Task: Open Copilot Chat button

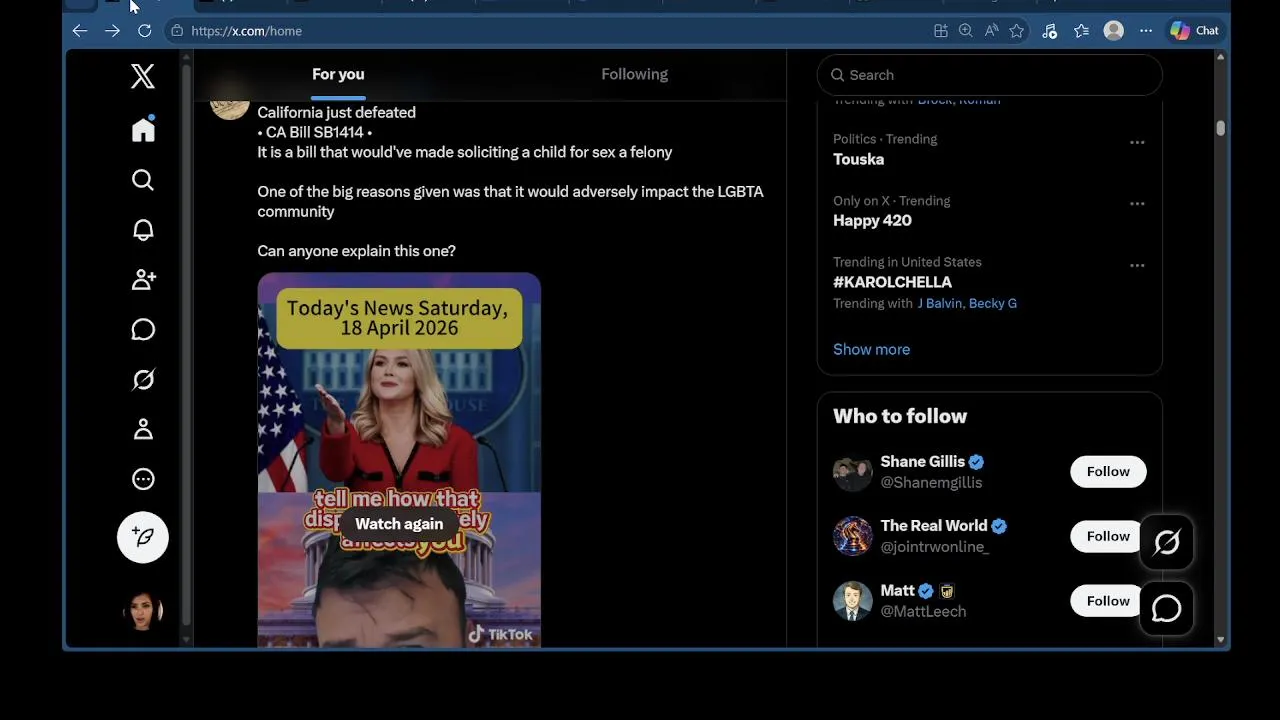Action: (1195, 31)
